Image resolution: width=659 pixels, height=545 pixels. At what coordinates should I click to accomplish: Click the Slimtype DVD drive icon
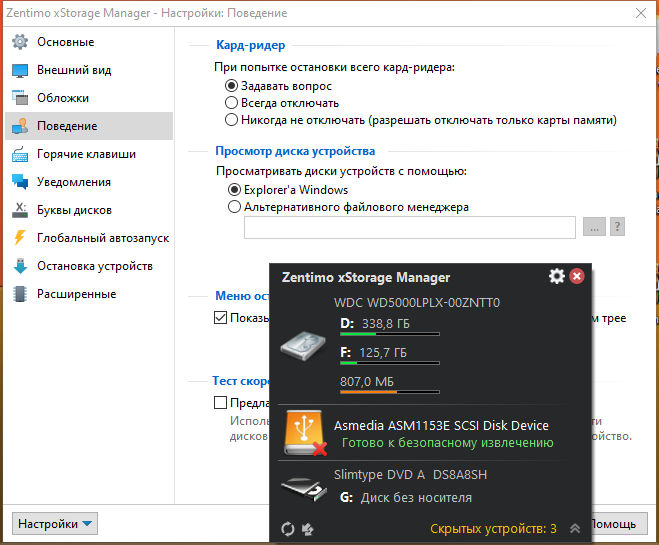tap(304, 489)
